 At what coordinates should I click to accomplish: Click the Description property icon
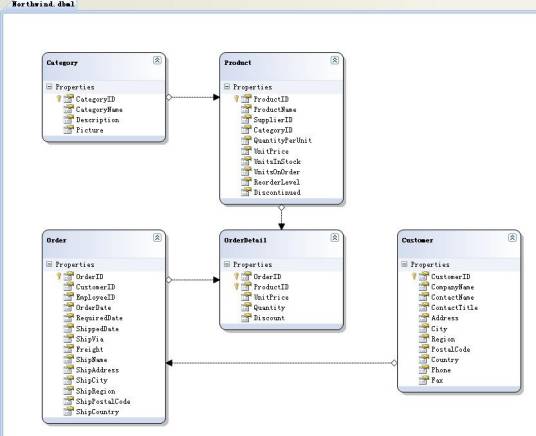point(69,119)
